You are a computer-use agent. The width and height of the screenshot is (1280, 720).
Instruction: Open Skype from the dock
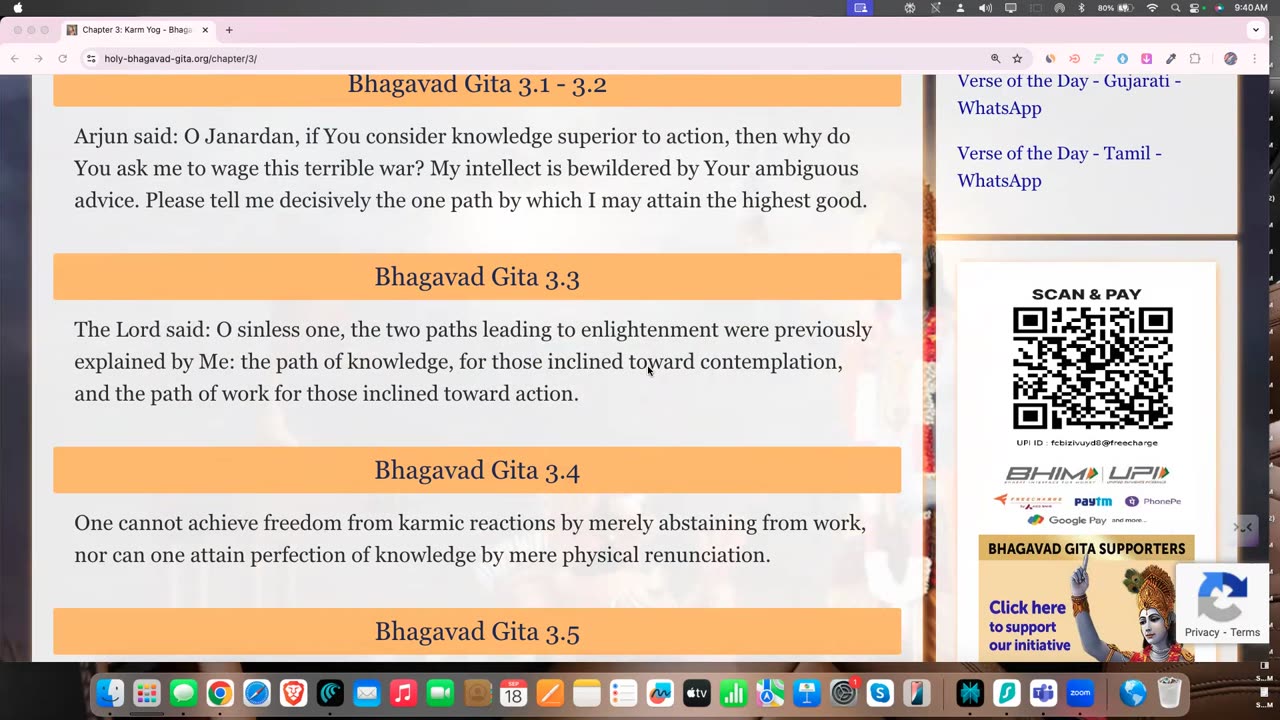pos(880,693)
